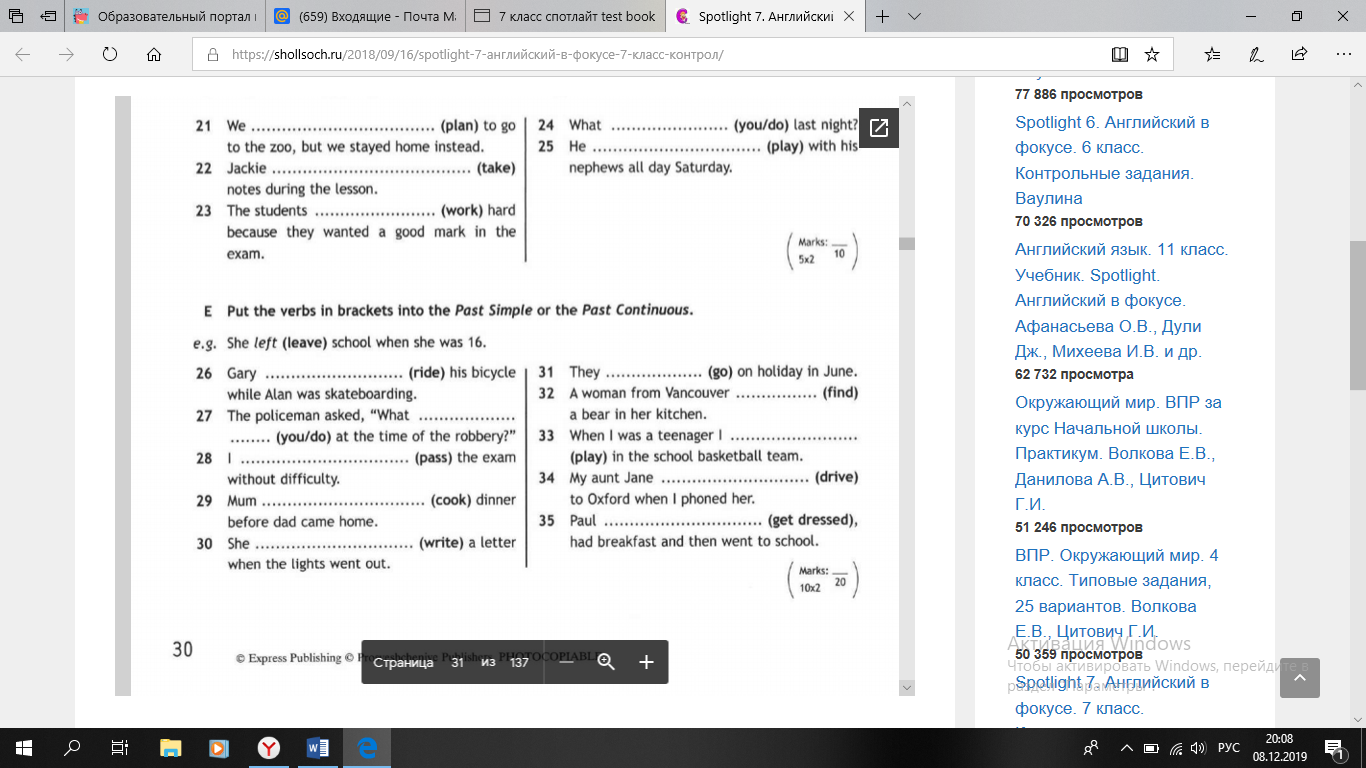
Task: Open the Action Center notifications icon
Action: click(1334, 747)
